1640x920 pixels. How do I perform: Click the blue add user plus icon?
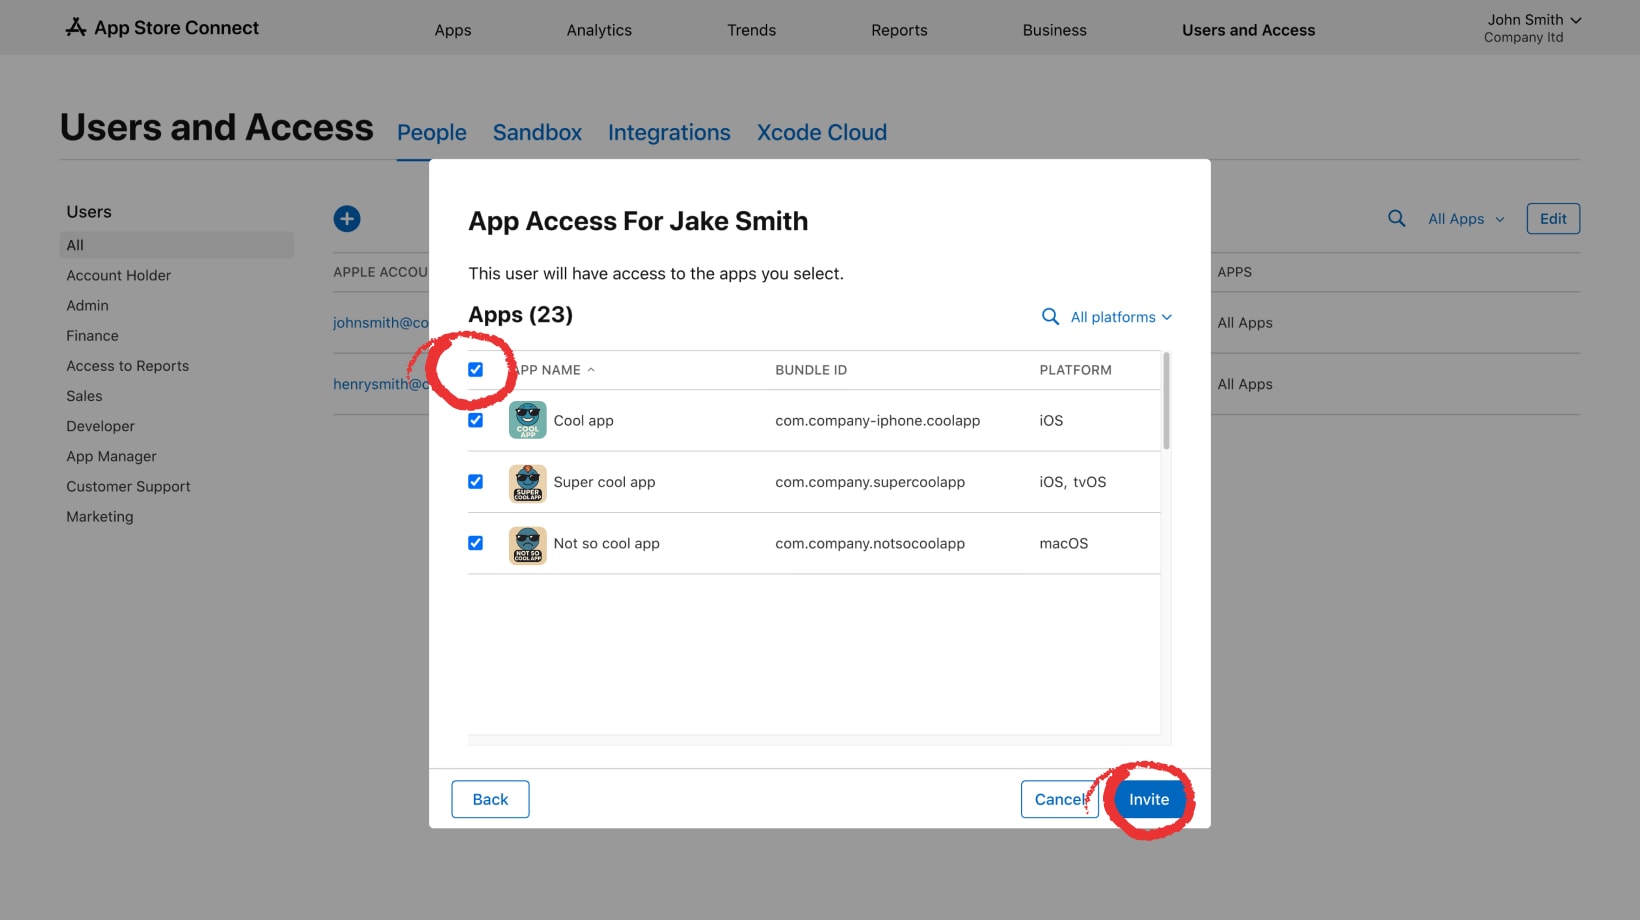point(347,219)
